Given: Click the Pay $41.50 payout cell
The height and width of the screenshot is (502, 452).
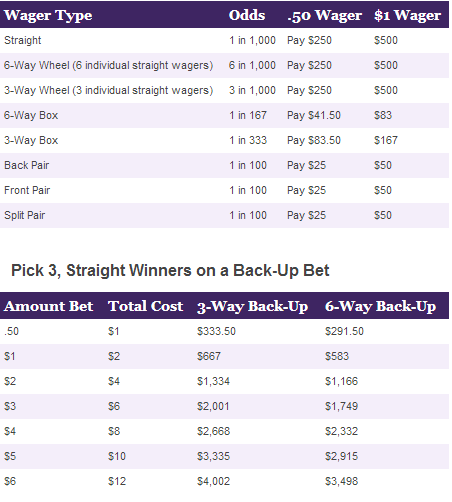Looking at the screenshot, I should pyautogui.click(x=314, y=115).
